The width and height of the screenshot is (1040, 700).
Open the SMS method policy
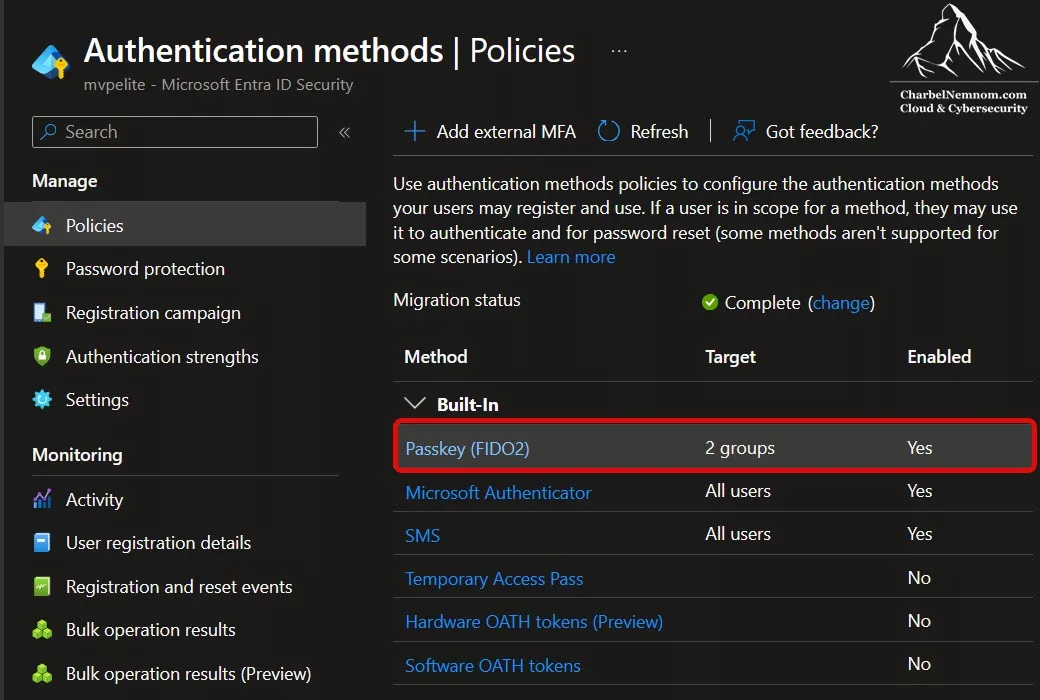pos(422,535)
